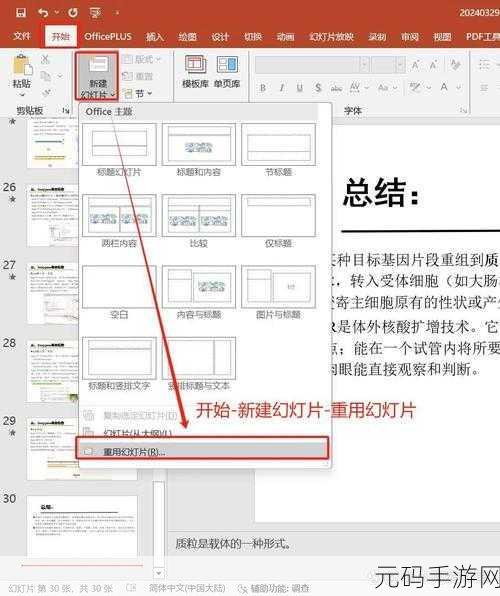Choose the 比较 layout
This screenshot has height=596, width=500.
(198, 221)
